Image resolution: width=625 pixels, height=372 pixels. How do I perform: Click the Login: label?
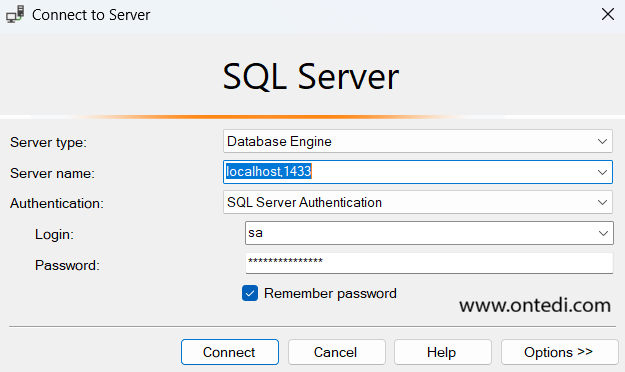tap(54, 234)
